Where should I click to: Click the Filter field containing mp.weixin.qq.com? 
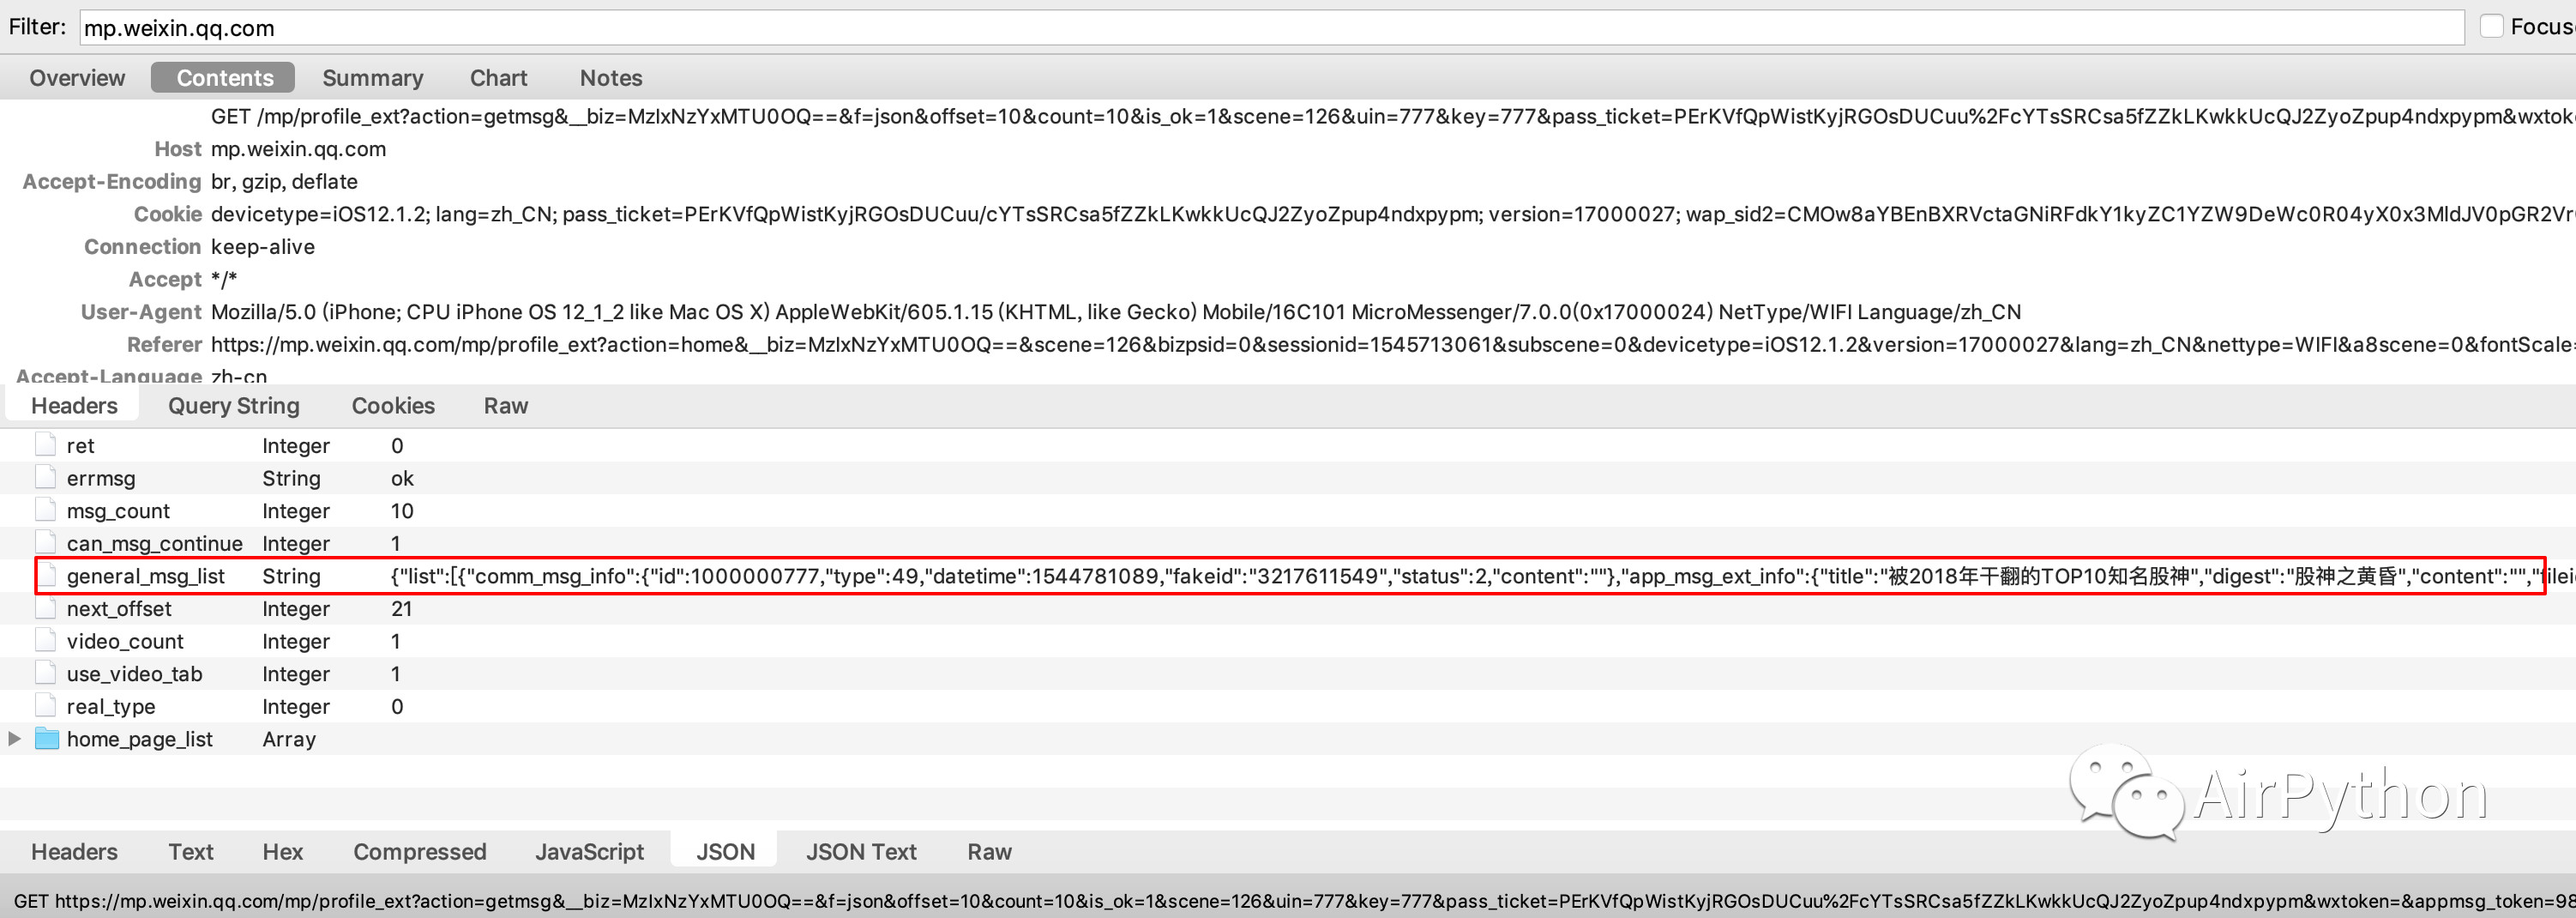[x=1272, y=28]
